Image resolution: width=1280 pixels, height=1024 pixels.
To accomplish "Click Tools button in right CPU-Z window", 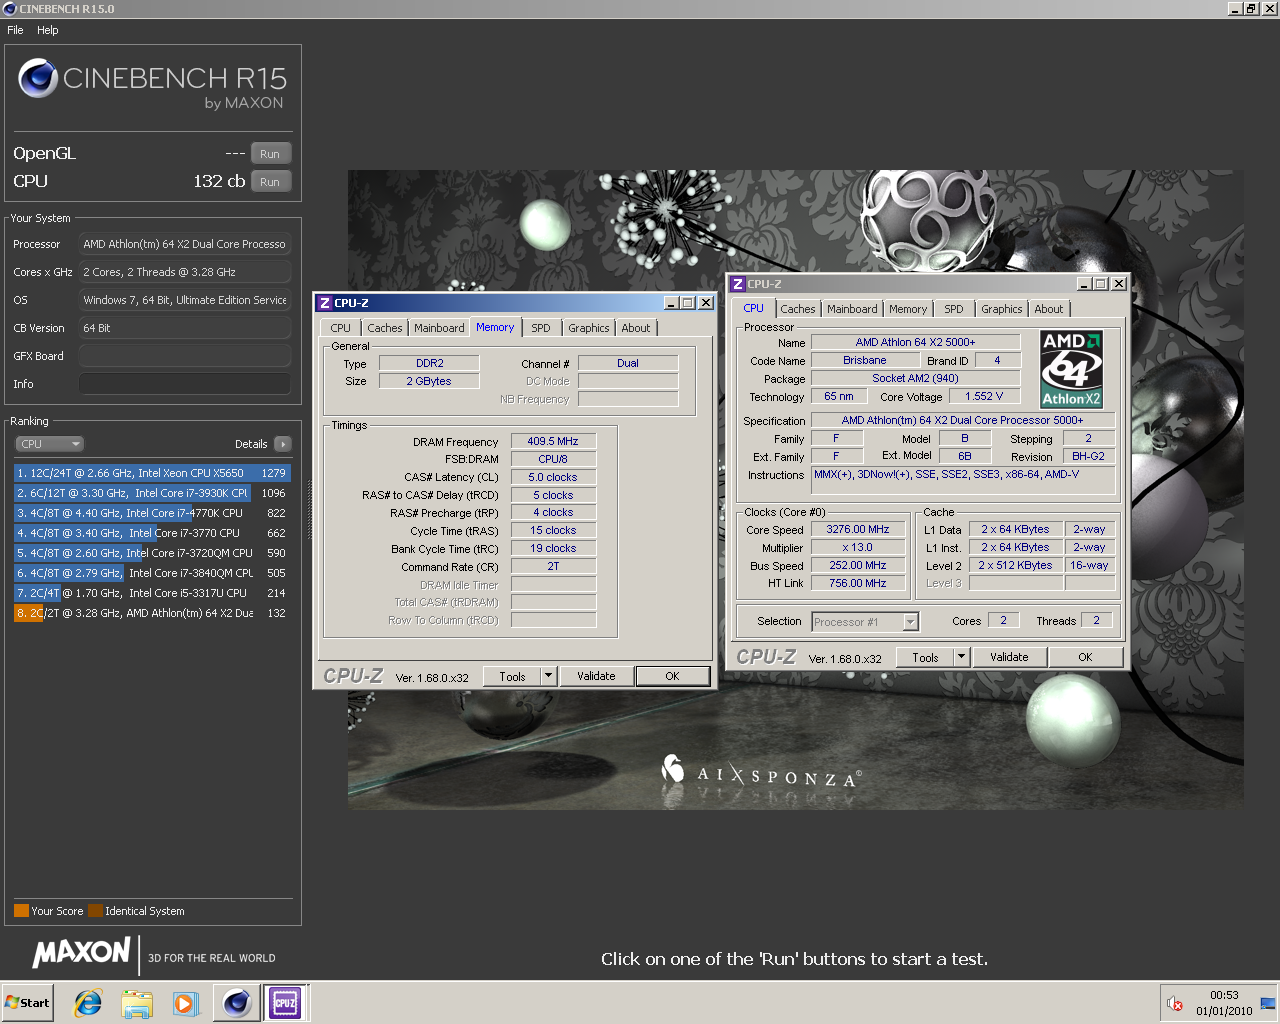I will click(925, 657).
